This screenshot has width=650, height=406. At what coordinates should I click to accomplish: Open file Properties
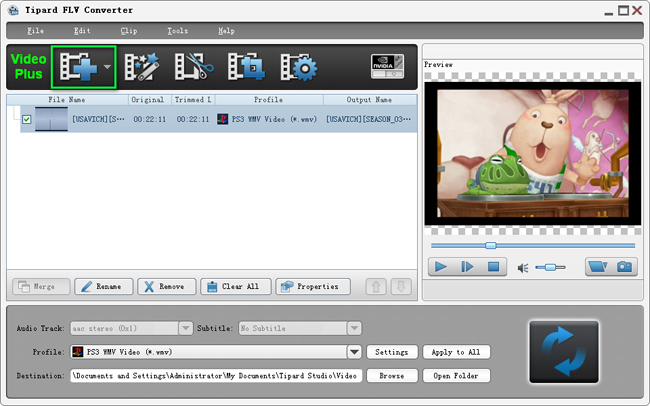click(313, 287)
